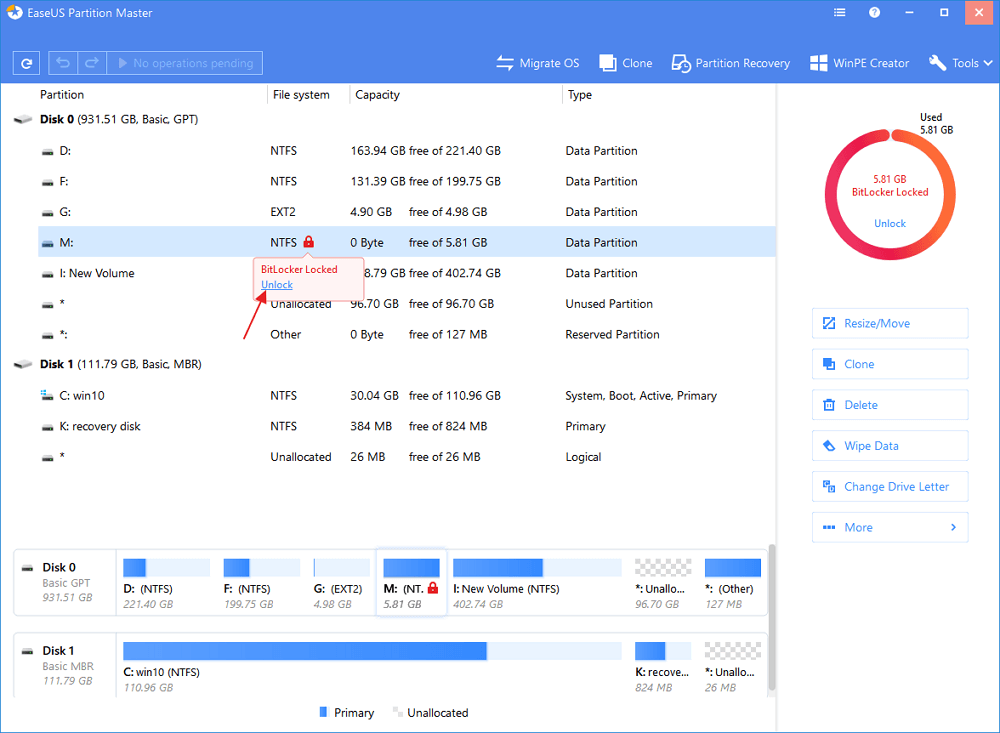Viewport: 1000px width, 733px height.
Task: Select C: win10 system partition row
Action: point(407,396)
